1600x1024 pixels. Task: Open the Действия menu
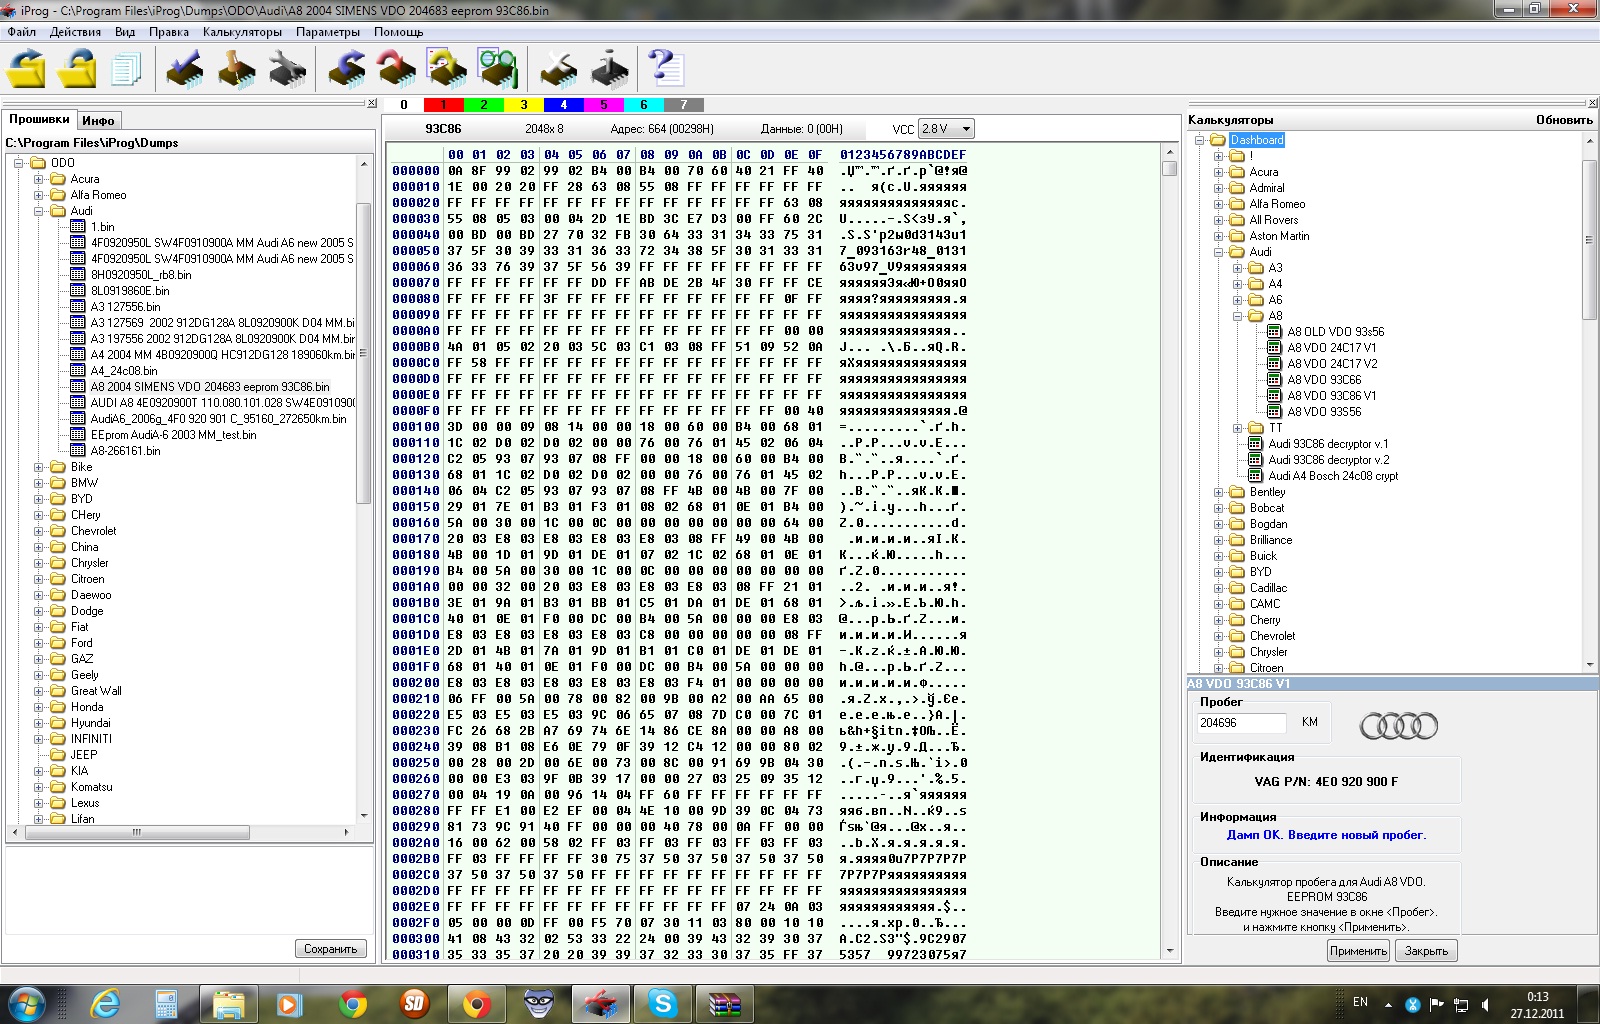(x=75, y=32)
